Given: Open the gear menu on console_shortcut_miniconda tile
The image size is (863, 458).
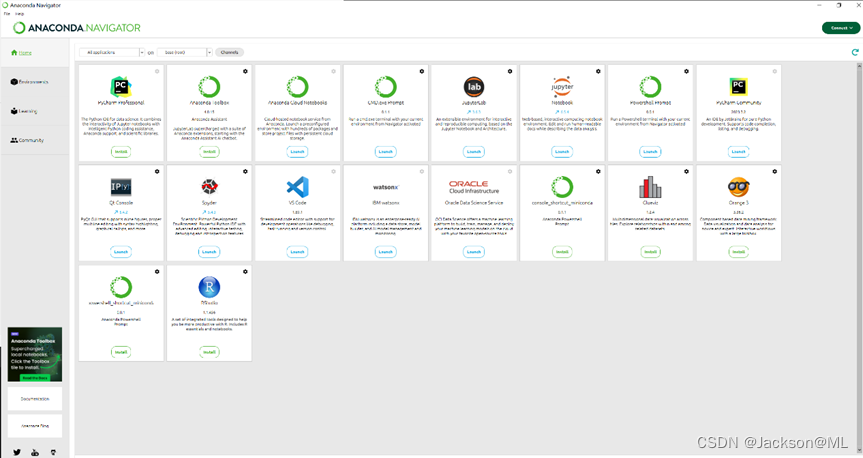Looking at the screenshot, I should point(598,172).
